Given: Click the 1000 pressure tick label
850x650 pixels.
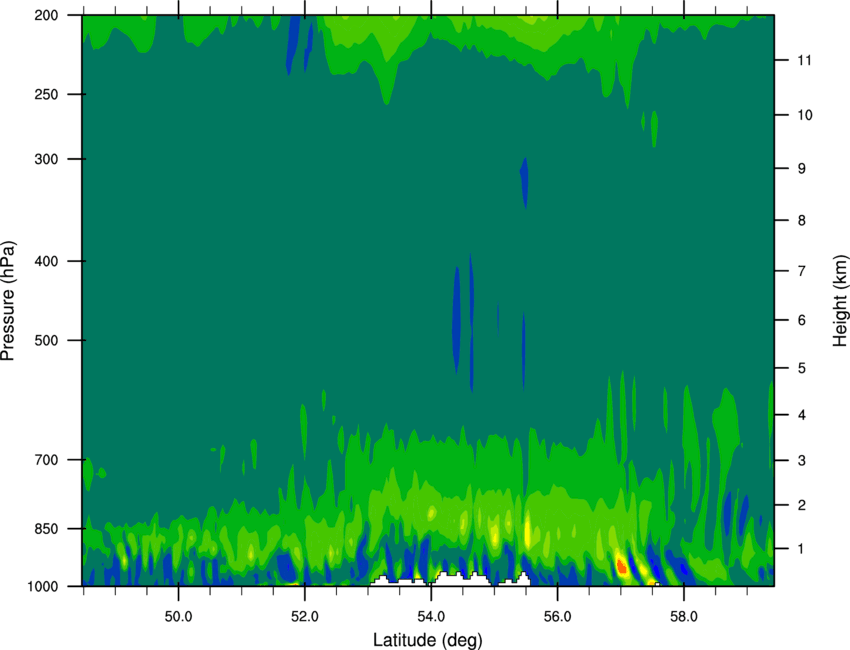Looking at the screenshot, I should click(x=43, y=586).
